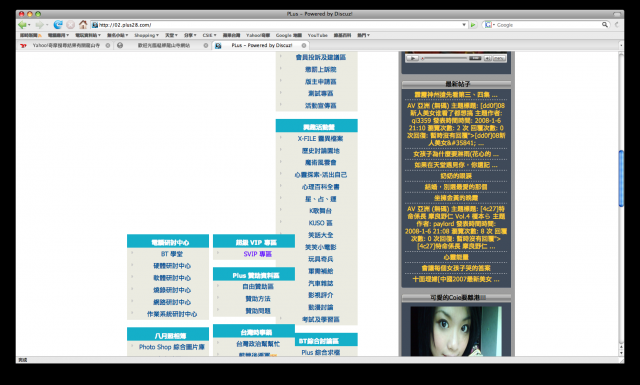640x385 pixels.
Task: Open the 玩具奇兵 forum link
Action: (320, 259)
